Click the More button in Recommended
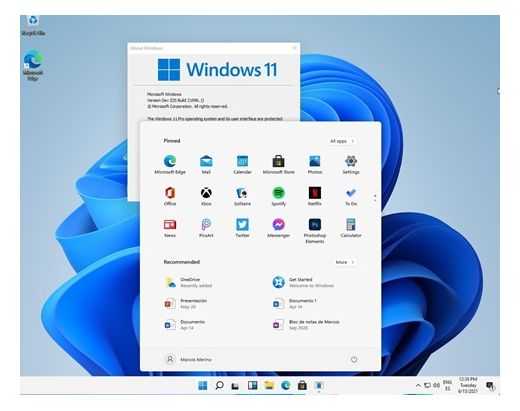Screen dimensions: 520x411 tap(345, 262)
